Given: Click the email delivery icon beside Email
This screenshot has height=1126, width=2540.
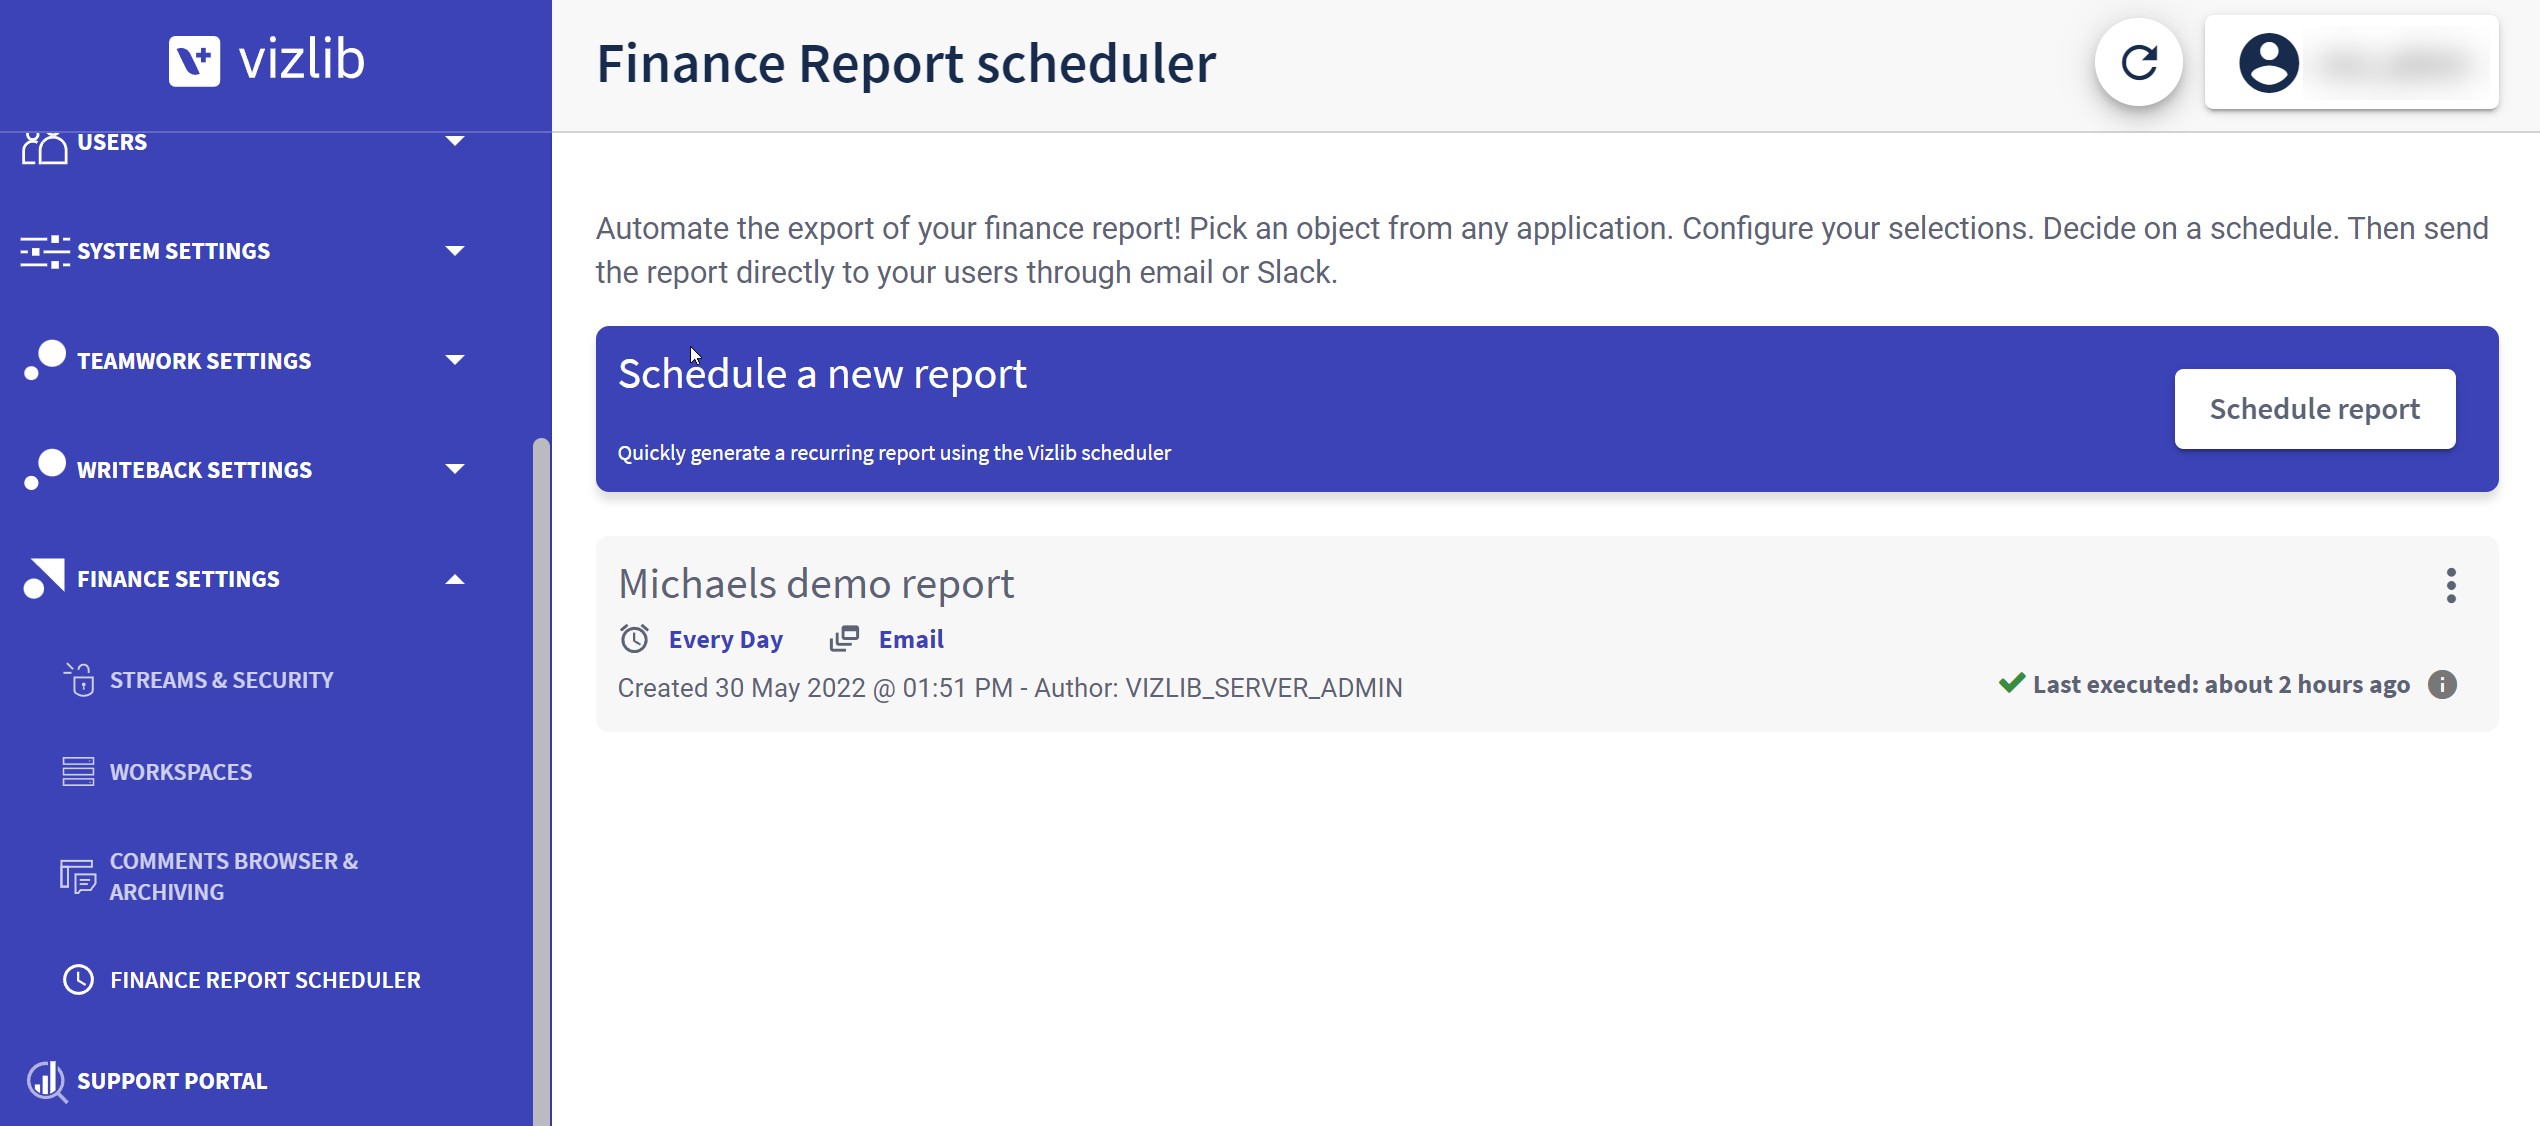Looking at the screenshot, I should (x=845, y=638).
